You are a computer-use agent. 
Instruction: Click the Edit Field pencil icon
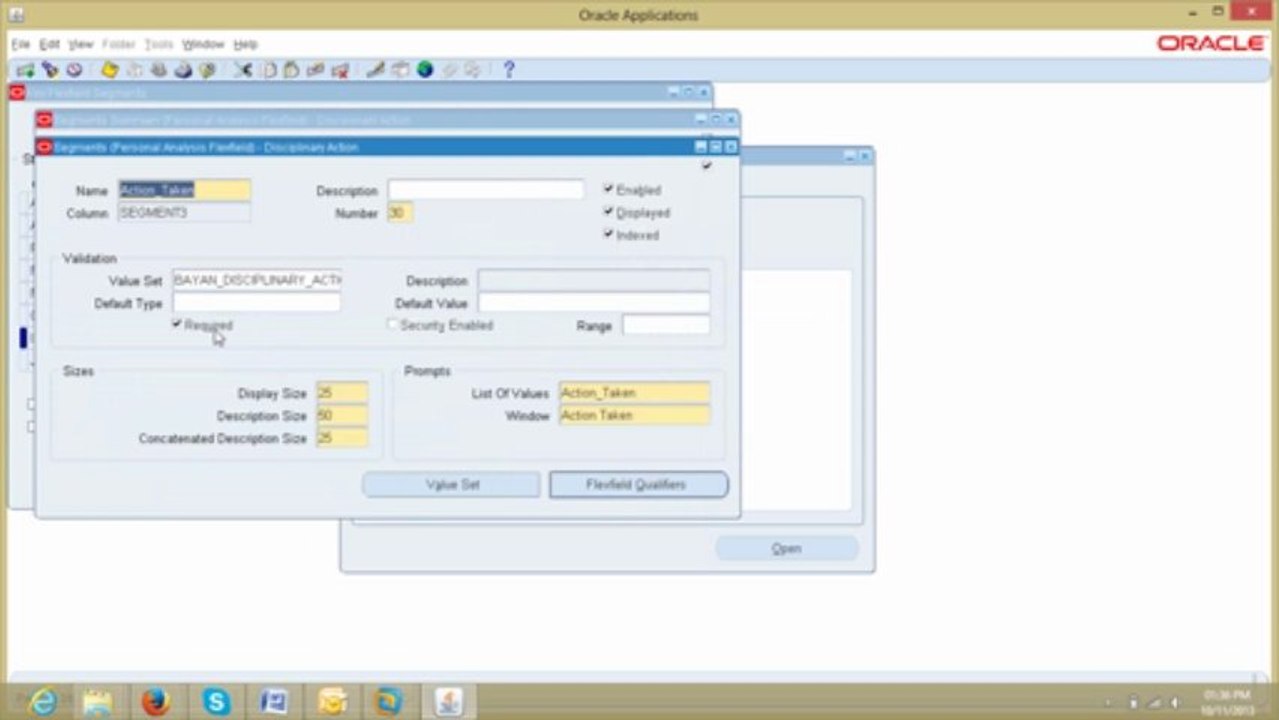point(376,70)
